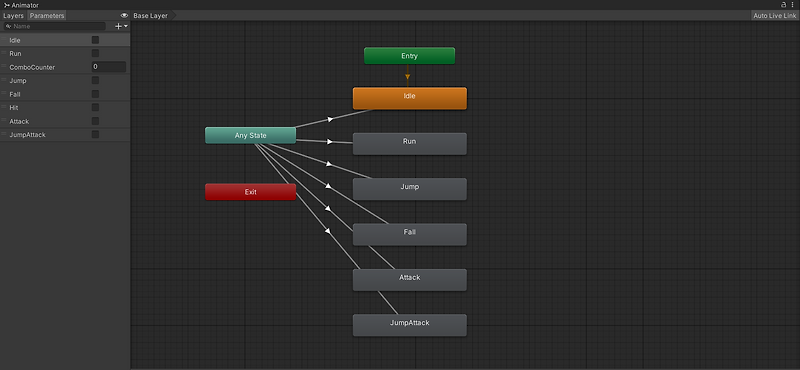Select the Attack state node

coord(410,280)
